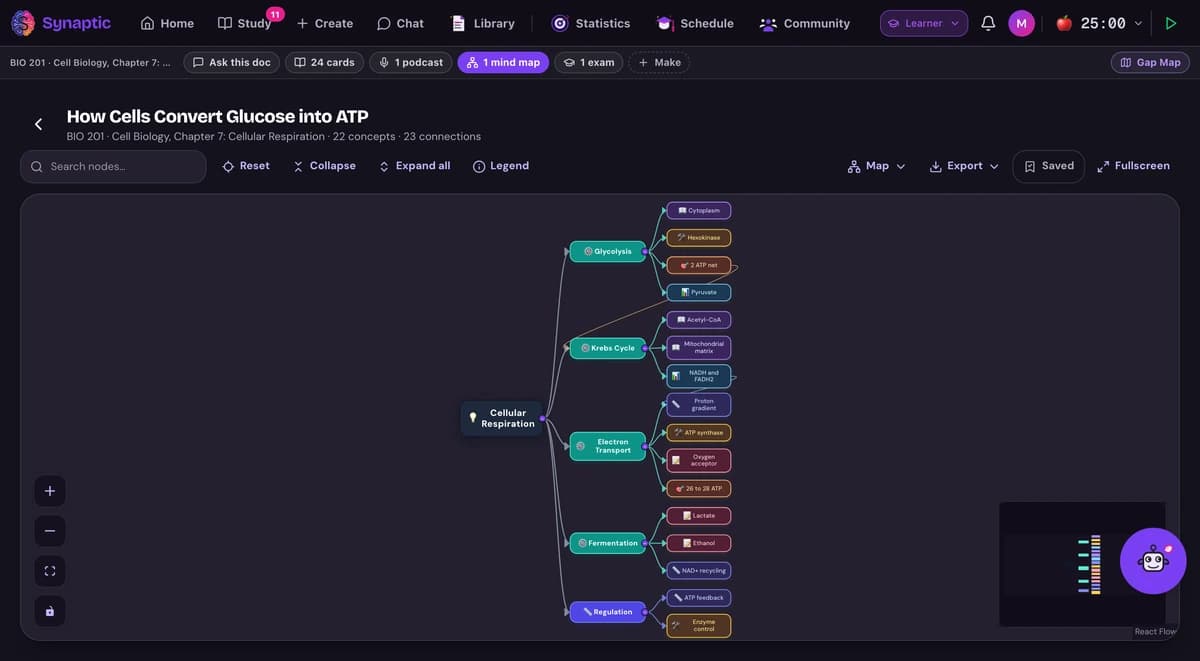Open the Export dropdown
1200x661 pixels.
point(964,166)
